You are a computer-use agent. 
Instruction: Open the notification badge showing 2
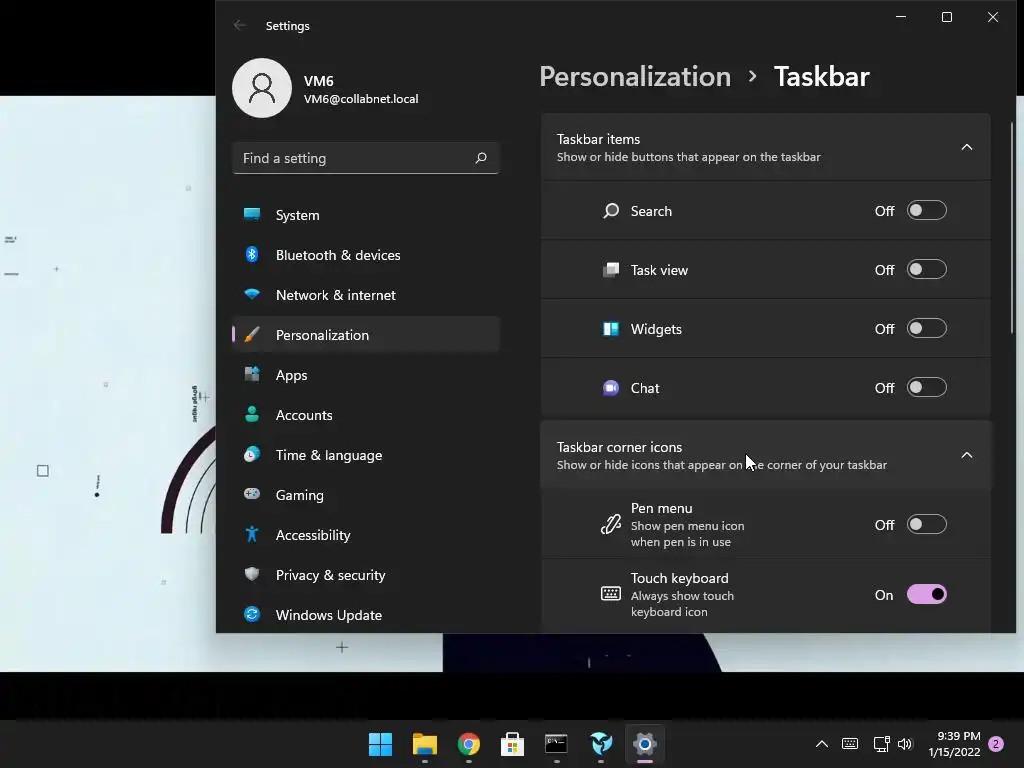point(996,744)
